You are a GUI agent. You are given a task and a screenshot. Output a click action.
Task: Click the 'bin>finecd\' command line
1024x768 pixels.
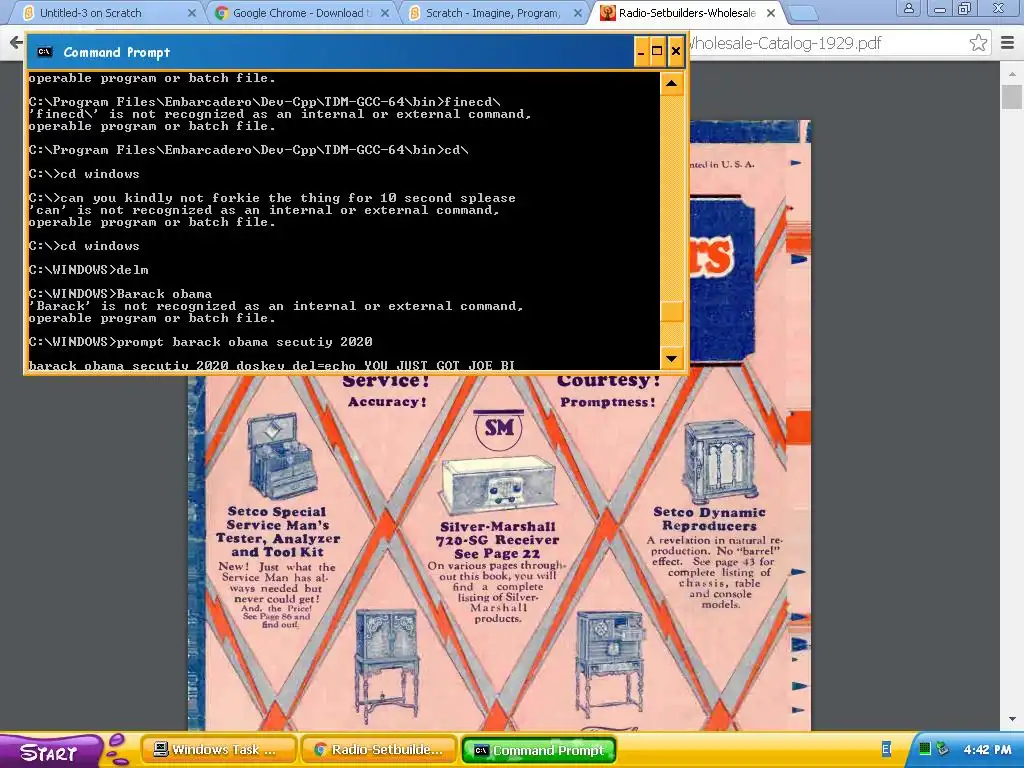(264, 101)
